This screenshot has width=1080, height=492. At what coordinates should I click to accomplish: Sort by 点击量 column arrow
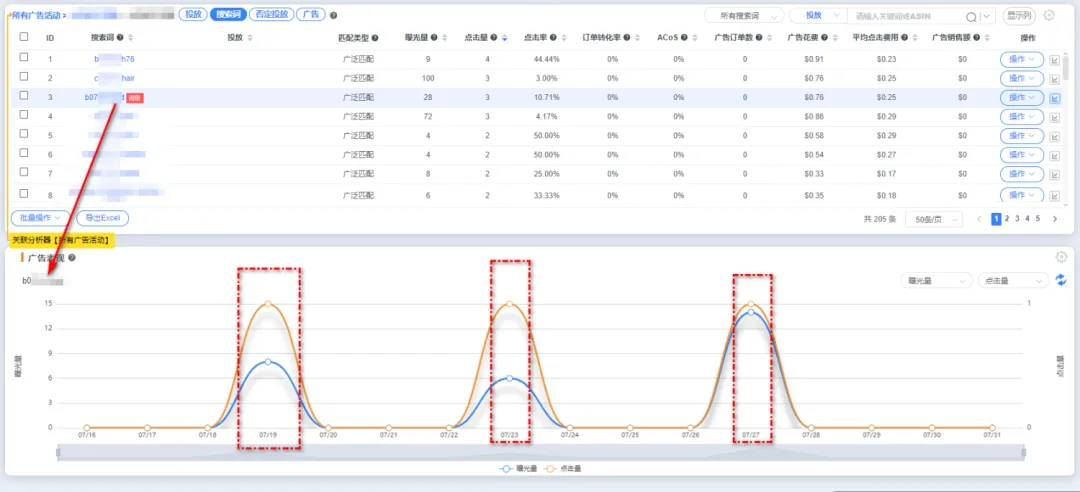tap(504, 38)
